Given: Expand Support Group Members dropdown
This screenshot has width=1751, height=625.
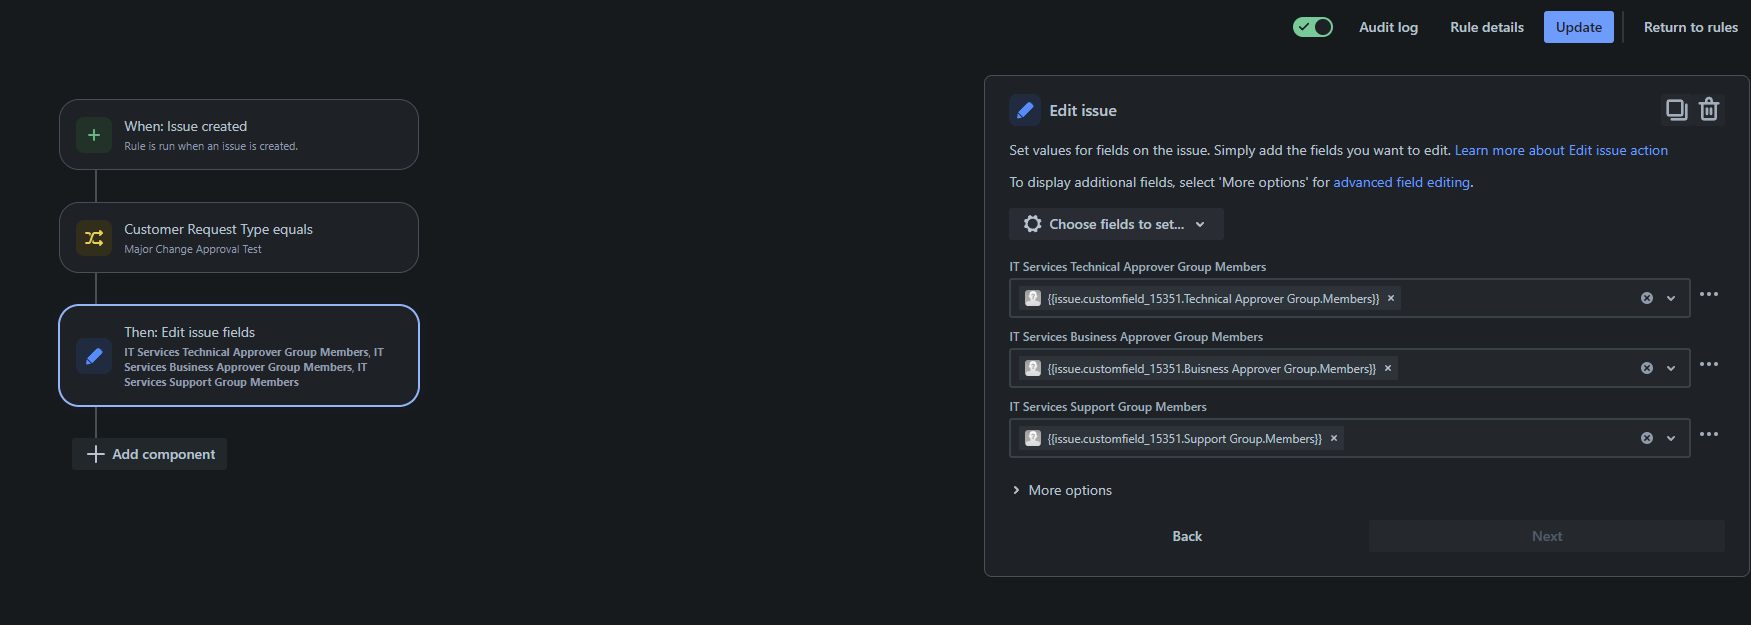Looking at the screenshot, I should (x=1671, y=438).
